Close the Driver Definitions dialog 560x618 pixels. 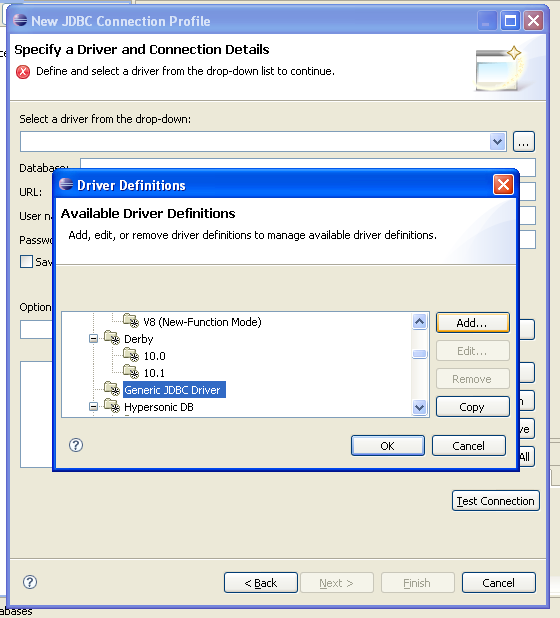[503, 184]
